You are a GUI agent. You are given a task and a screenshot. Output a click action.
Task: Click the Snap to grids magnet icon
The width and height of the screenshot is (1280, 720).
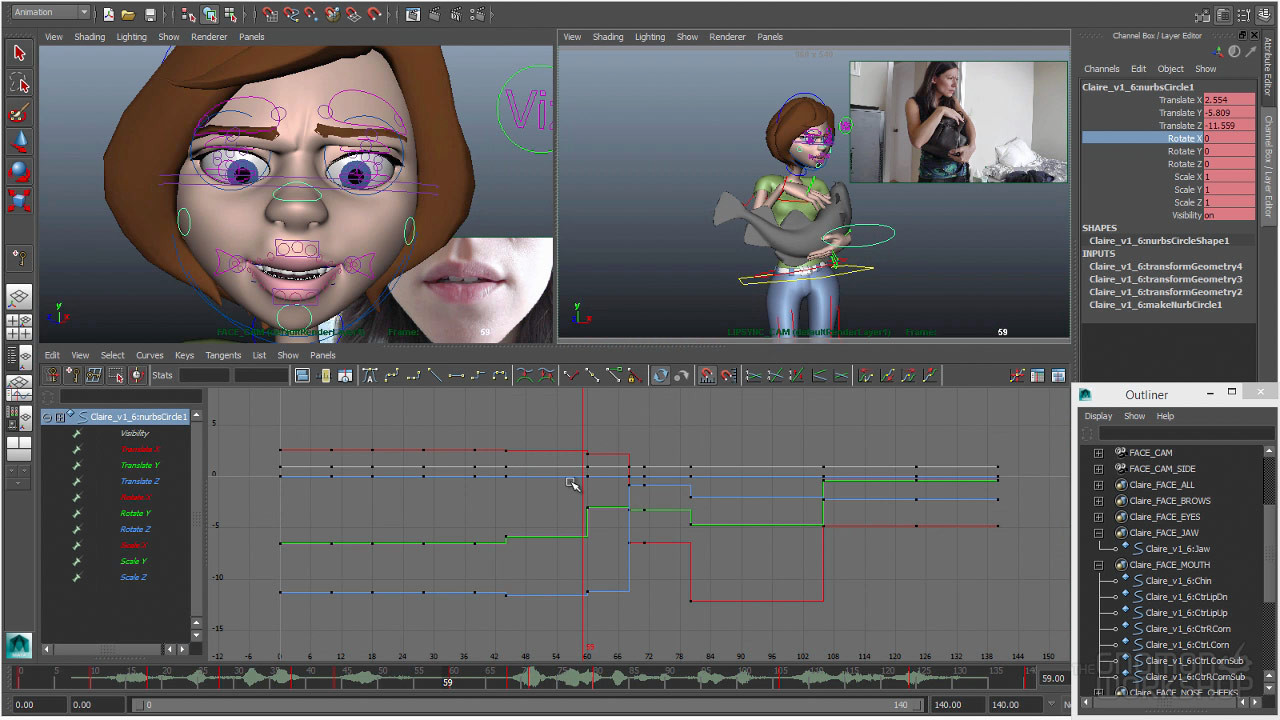pos(270,15)
